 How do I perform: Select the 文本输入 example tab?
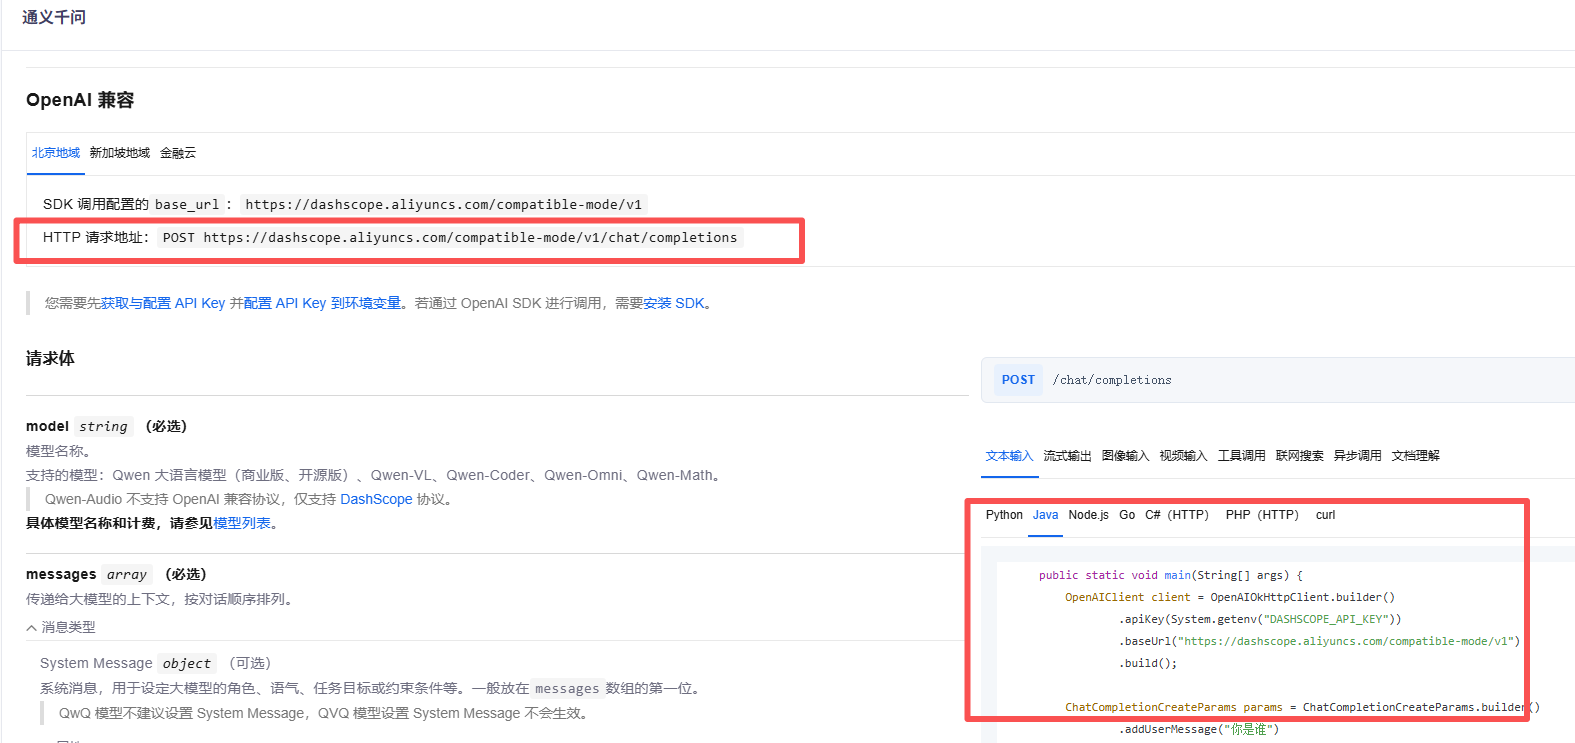tap(1009, 456)
